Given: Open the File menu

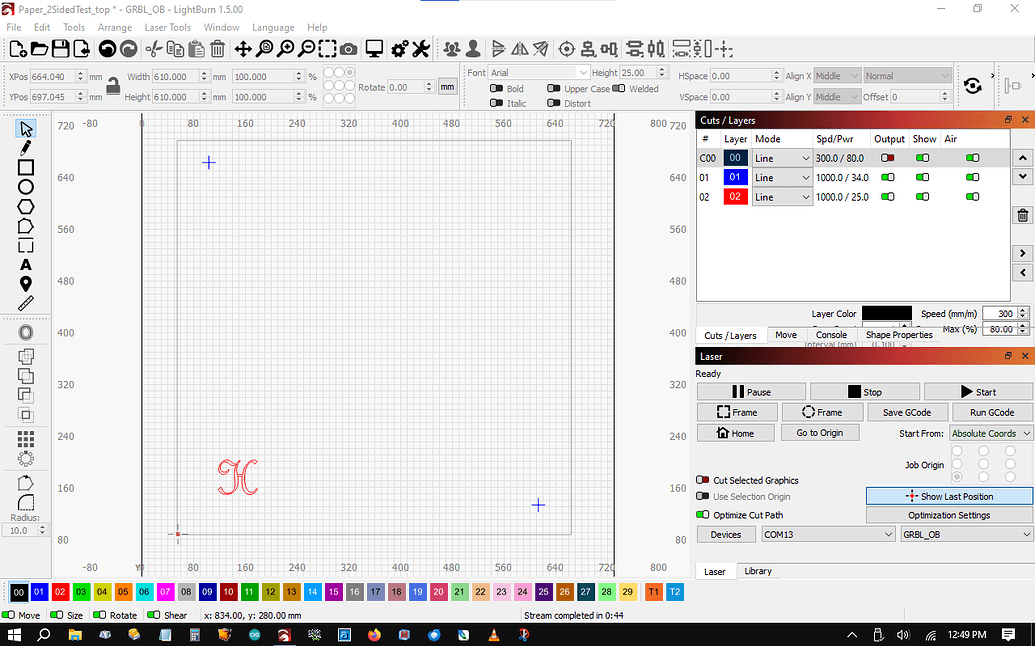Looking at the screenshot, I should pyautogui.click(x=14, y=28).
